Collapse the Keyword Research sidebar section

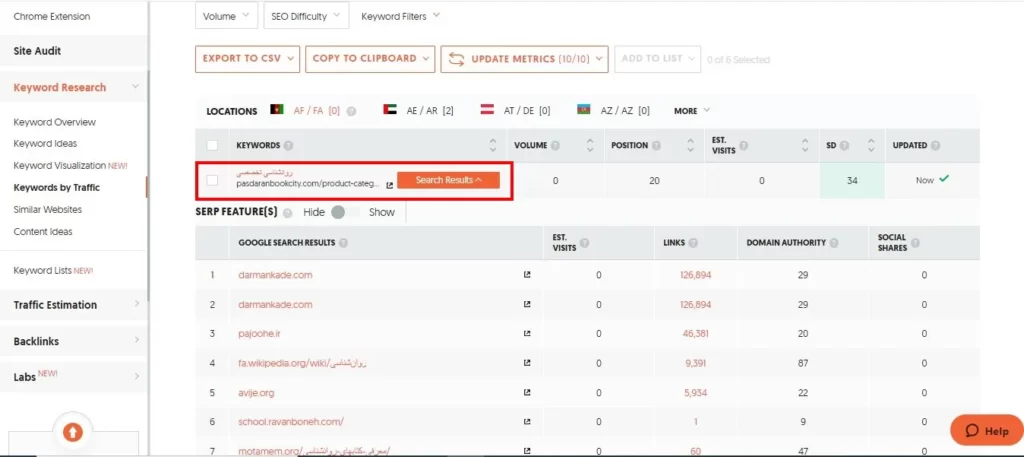pyautogui.click(x=74, y=87)
